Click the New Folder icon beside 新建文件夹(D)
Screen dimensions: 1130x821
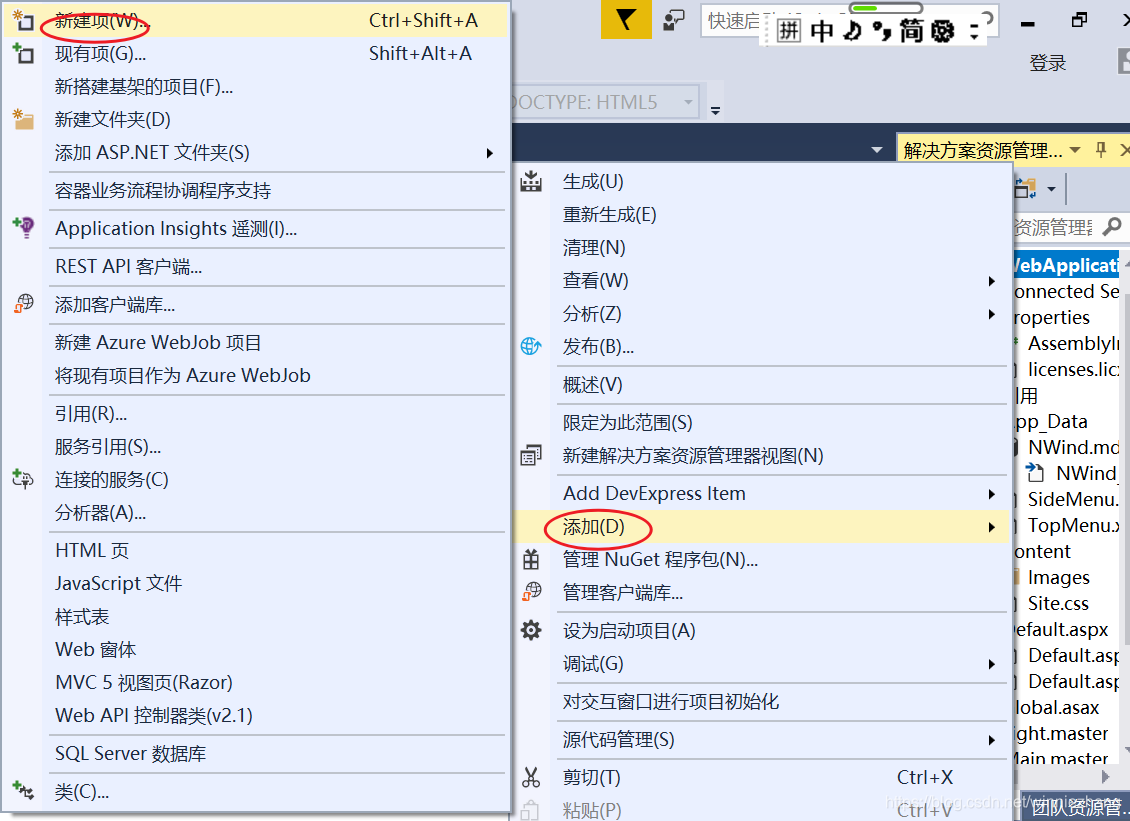23,119
